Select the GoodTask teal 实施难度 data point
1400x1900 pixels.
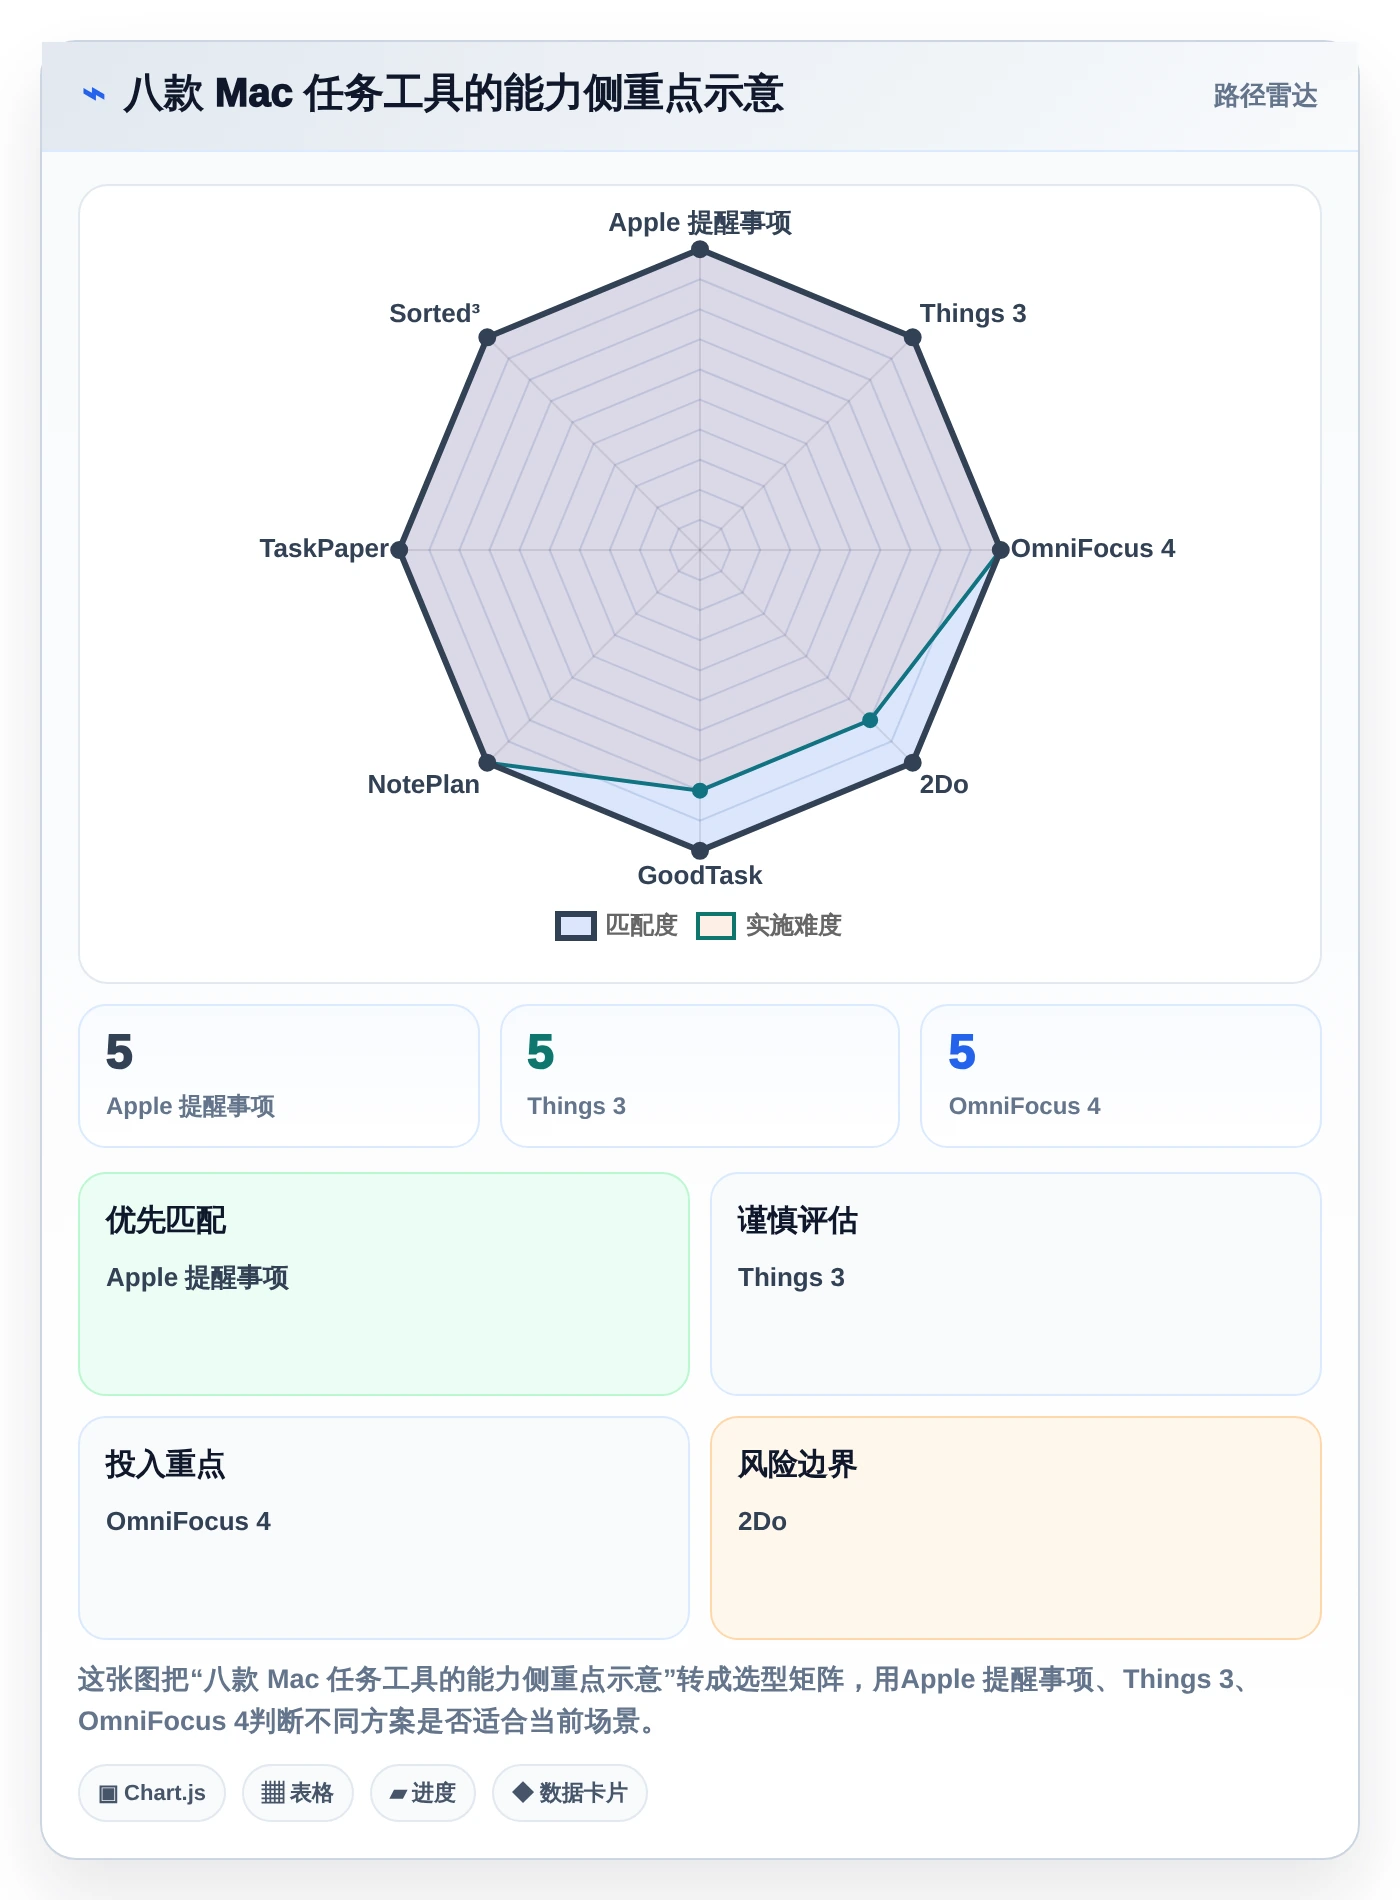tap(700, 791)
